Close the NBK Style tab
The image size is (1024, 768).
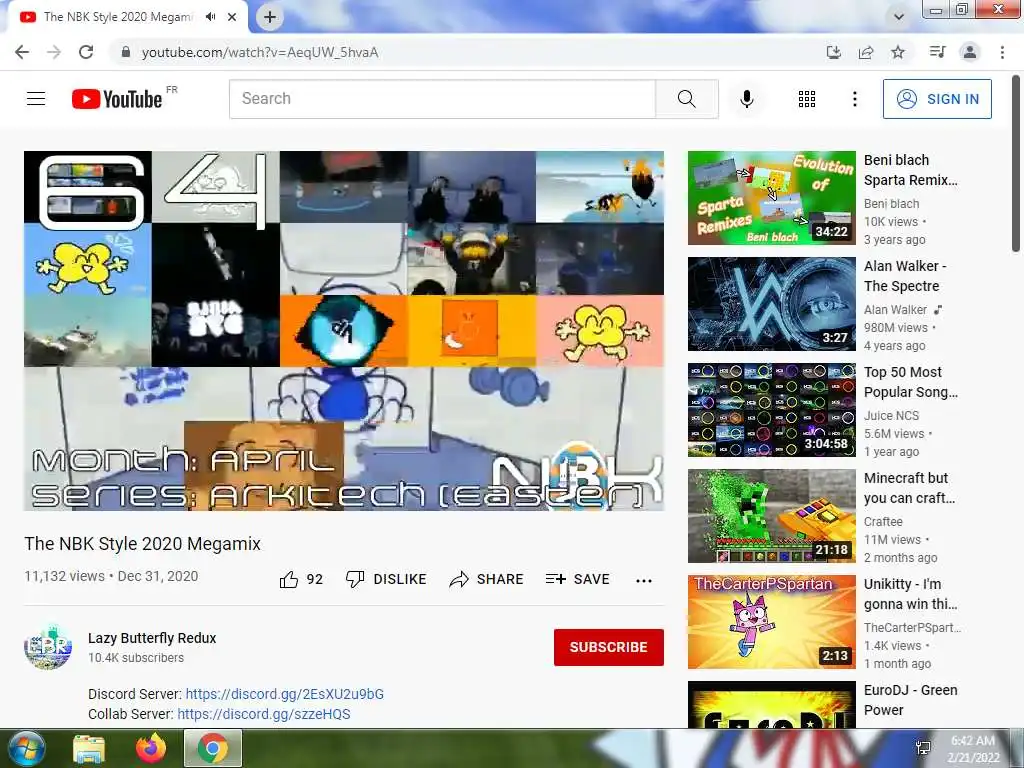(x=232, y=17)
